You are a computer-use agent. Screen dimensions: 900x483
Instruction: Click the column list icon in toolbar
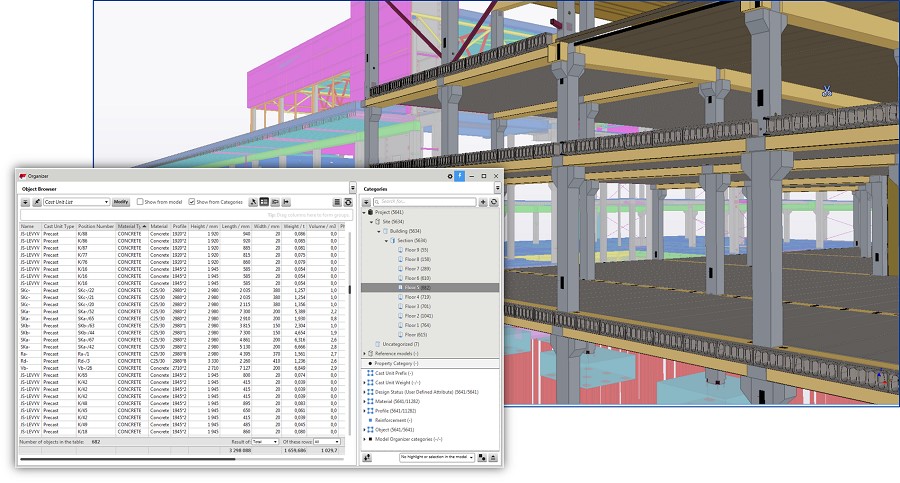coord(337,202)
